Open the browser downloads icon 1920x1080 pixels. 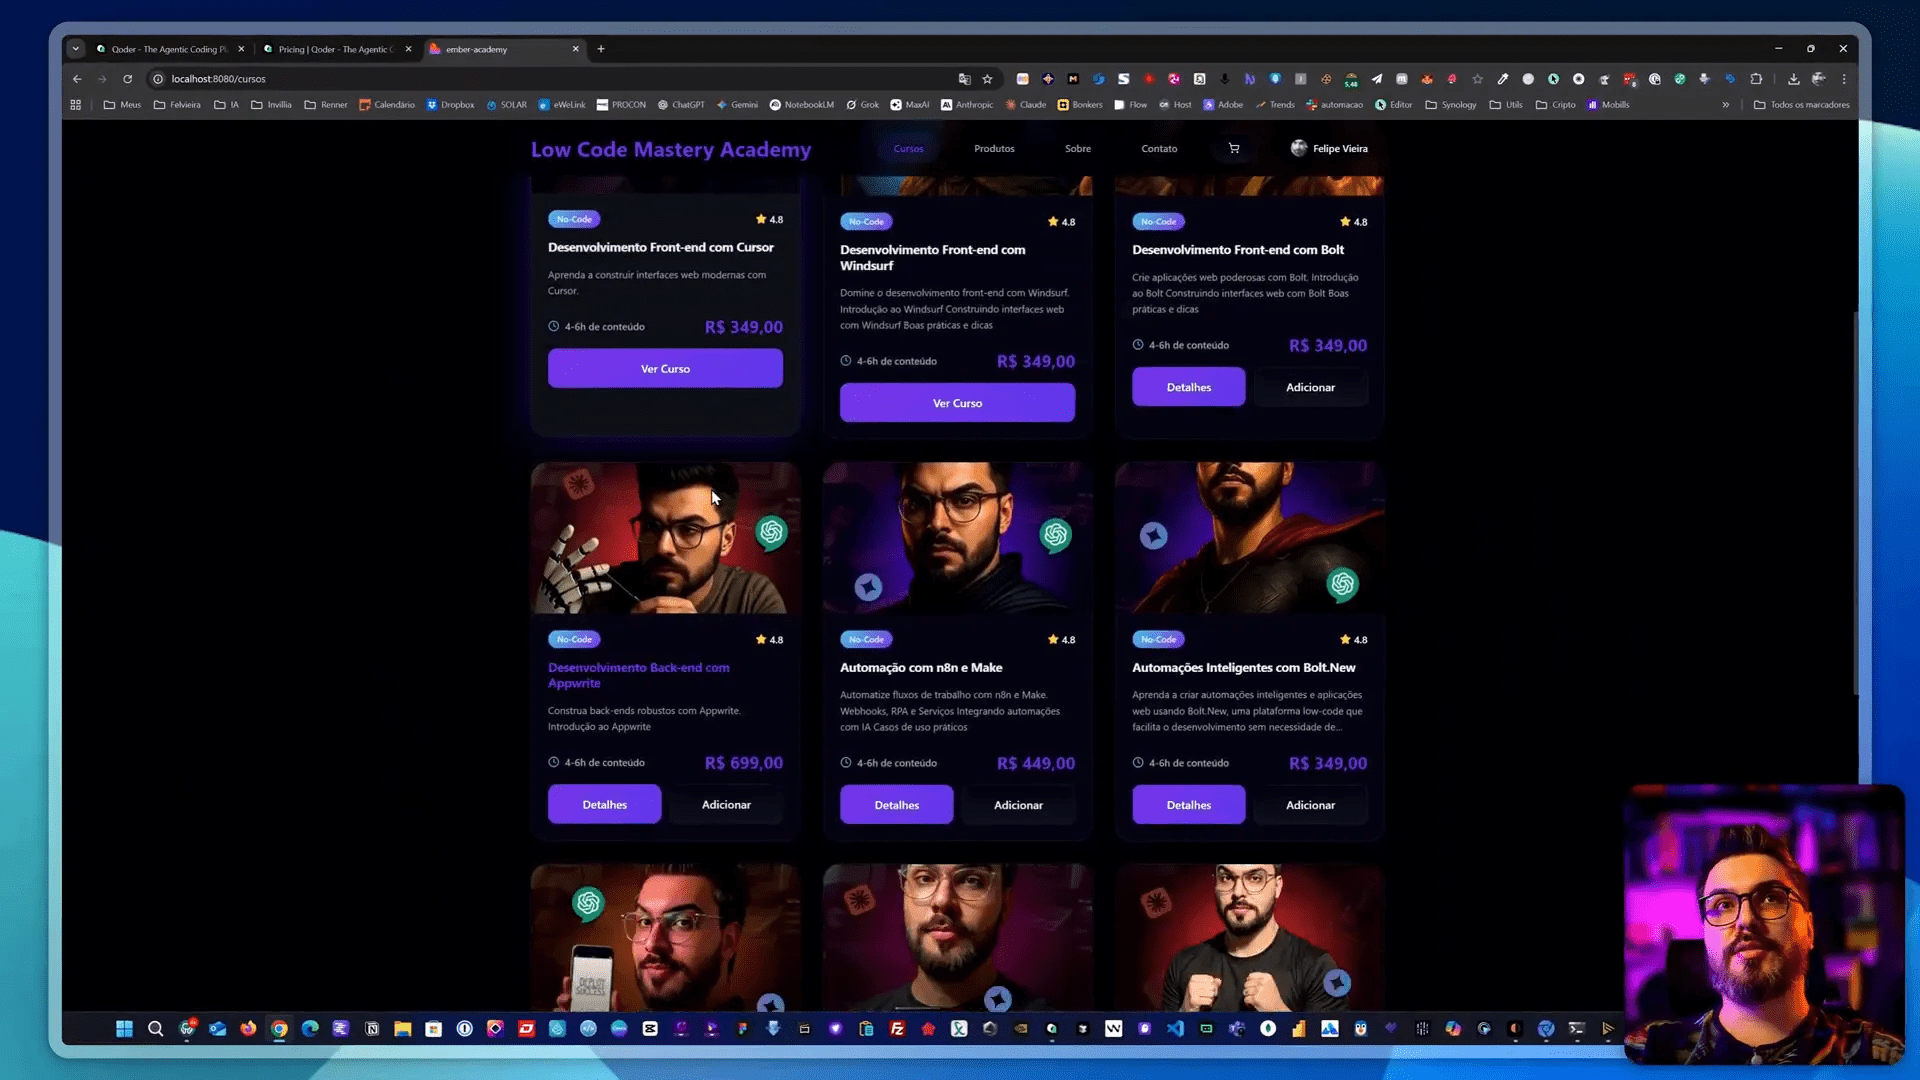(x=1793, y=79)
